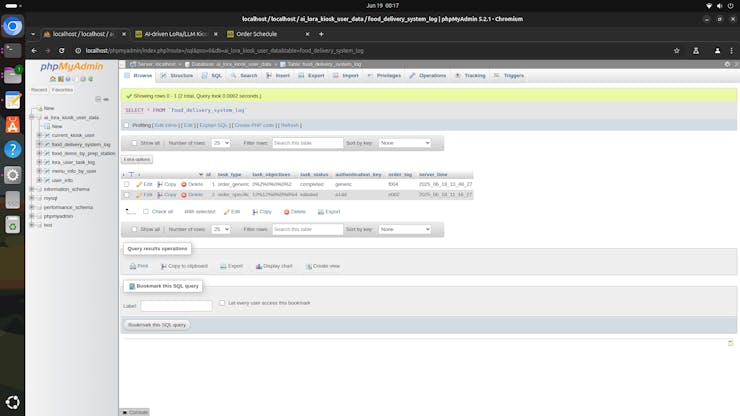The width and height of the screenshot is (740, 416).
Task: Switch to the SQL tab
Action: (212, 76)
